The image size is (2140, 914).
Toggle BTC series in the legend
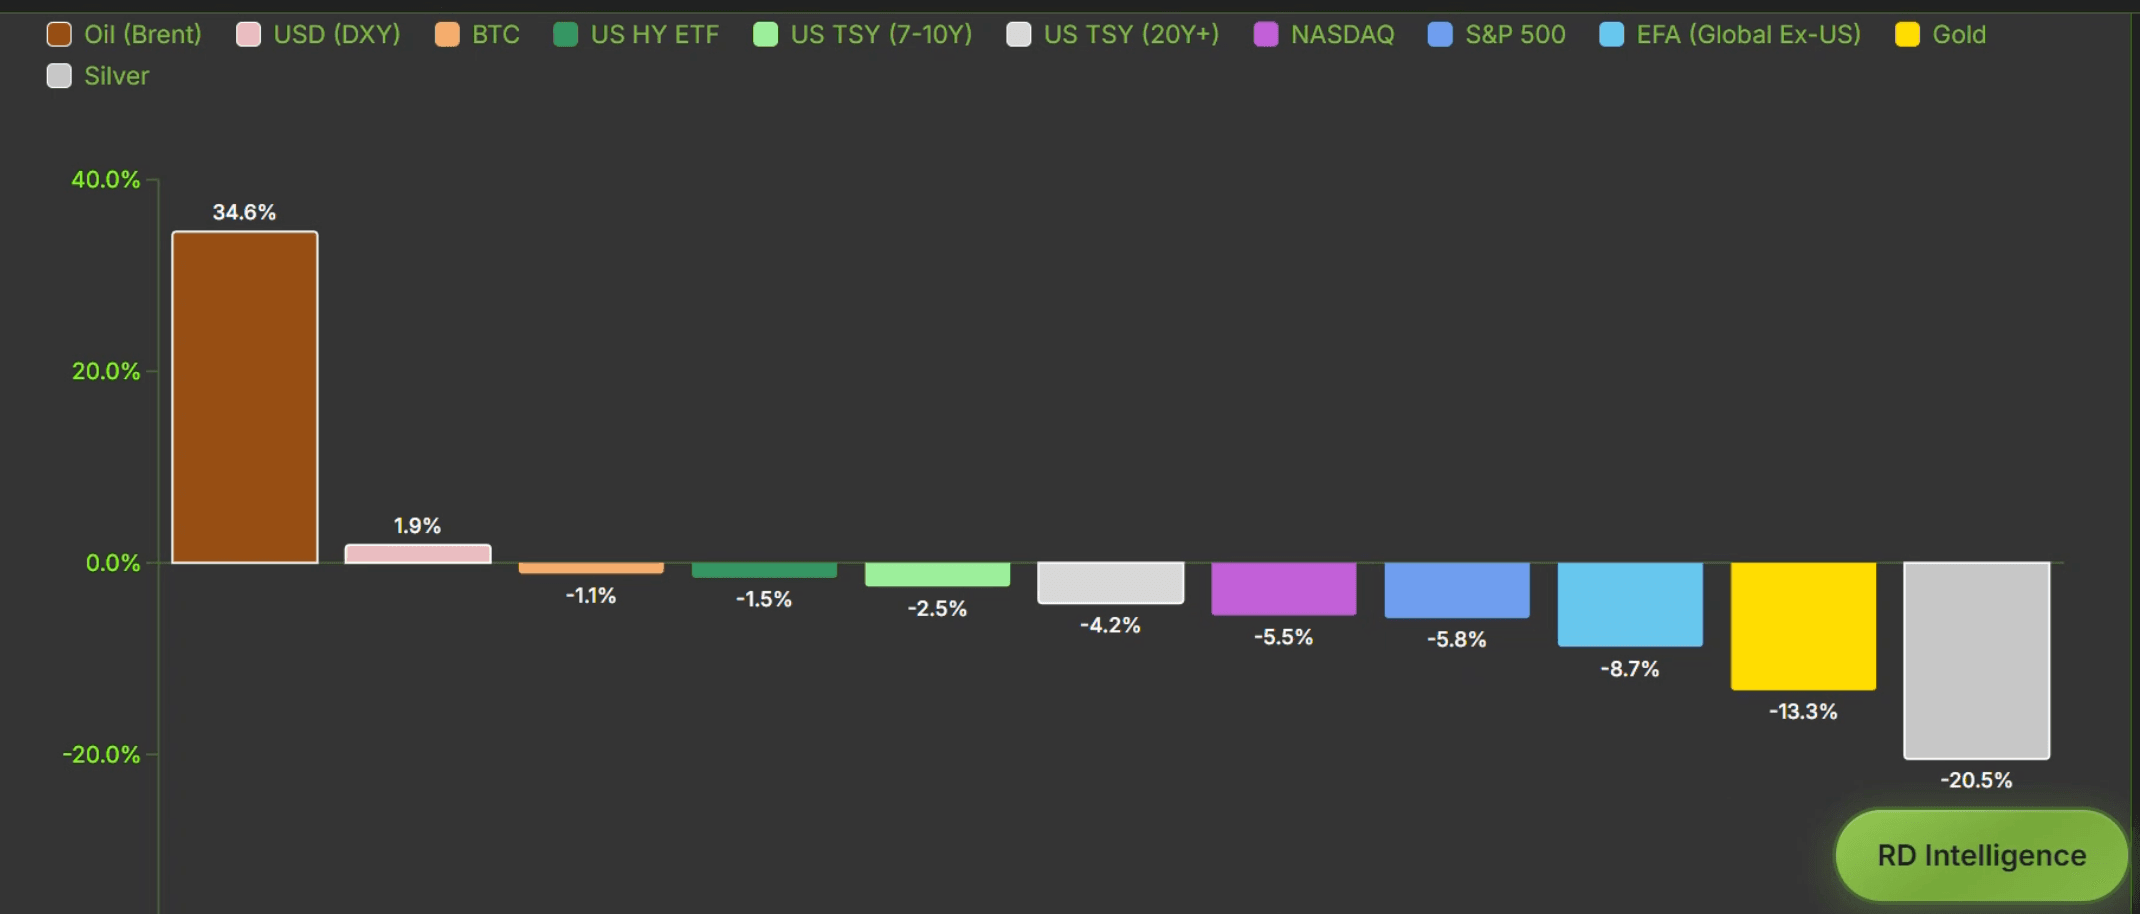(x=477, y=35)
